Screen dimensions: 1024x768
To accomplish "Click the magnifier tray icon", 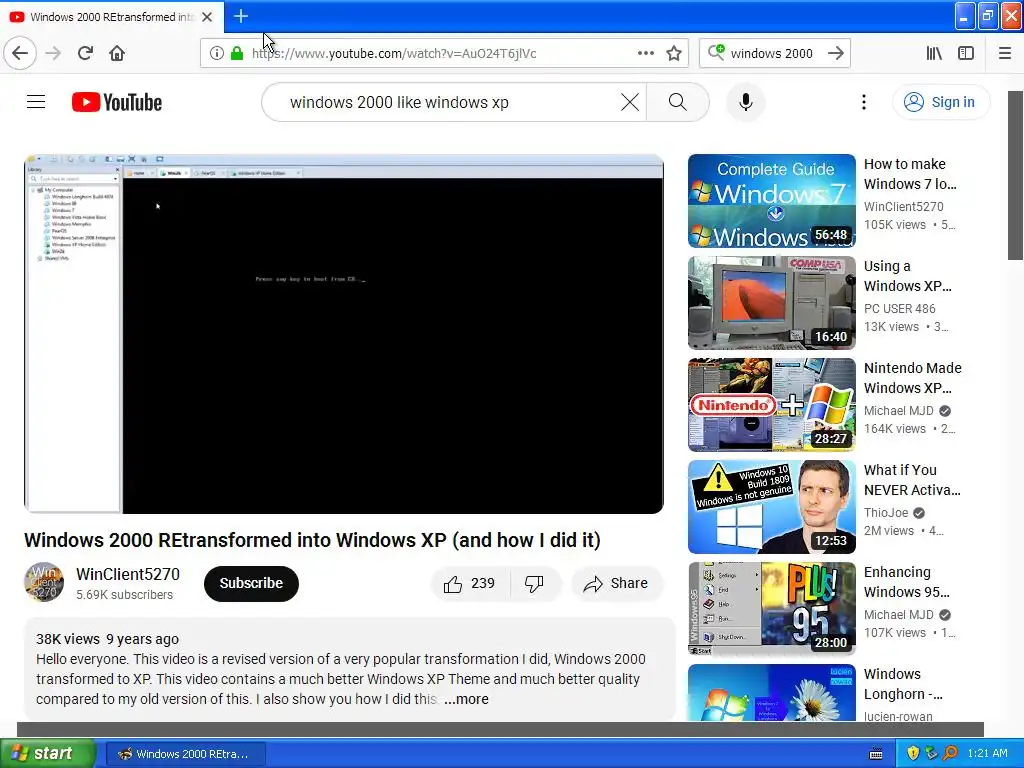I will click(950, 753).
